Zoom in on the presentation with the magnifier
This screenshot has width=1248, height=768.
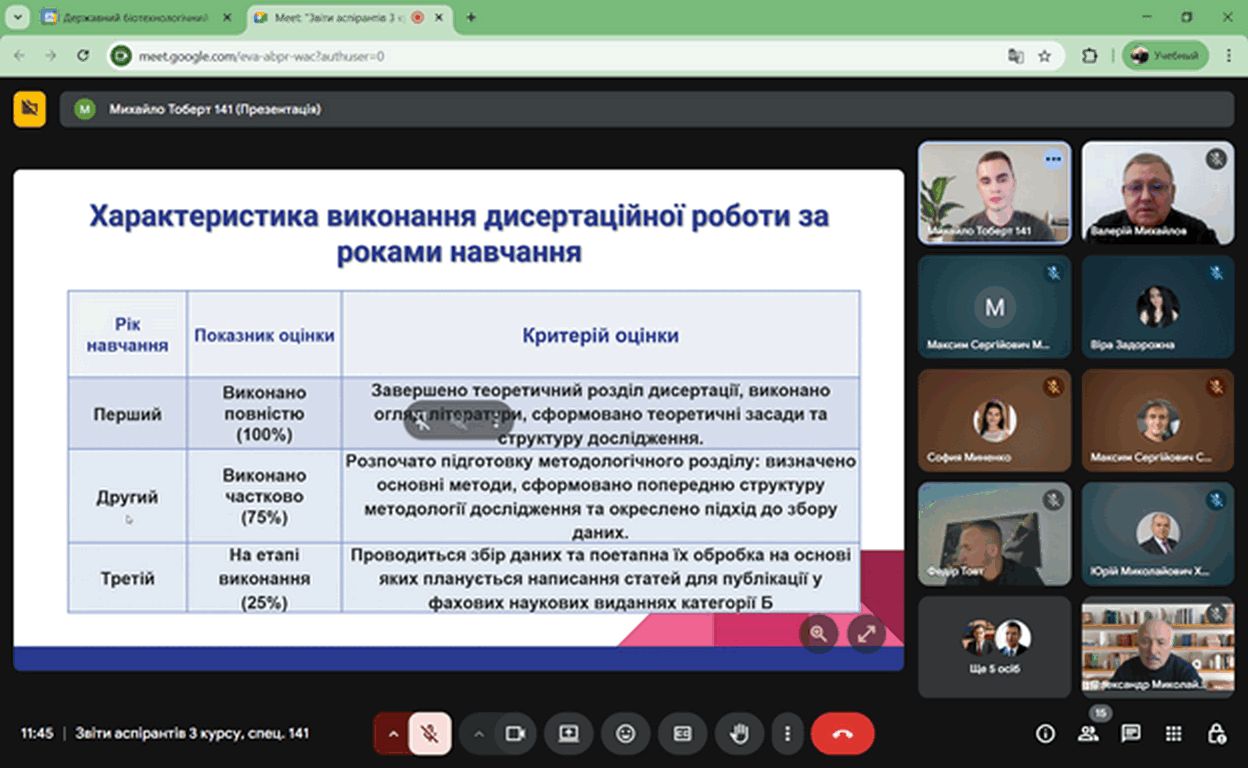tap(819, 633)
